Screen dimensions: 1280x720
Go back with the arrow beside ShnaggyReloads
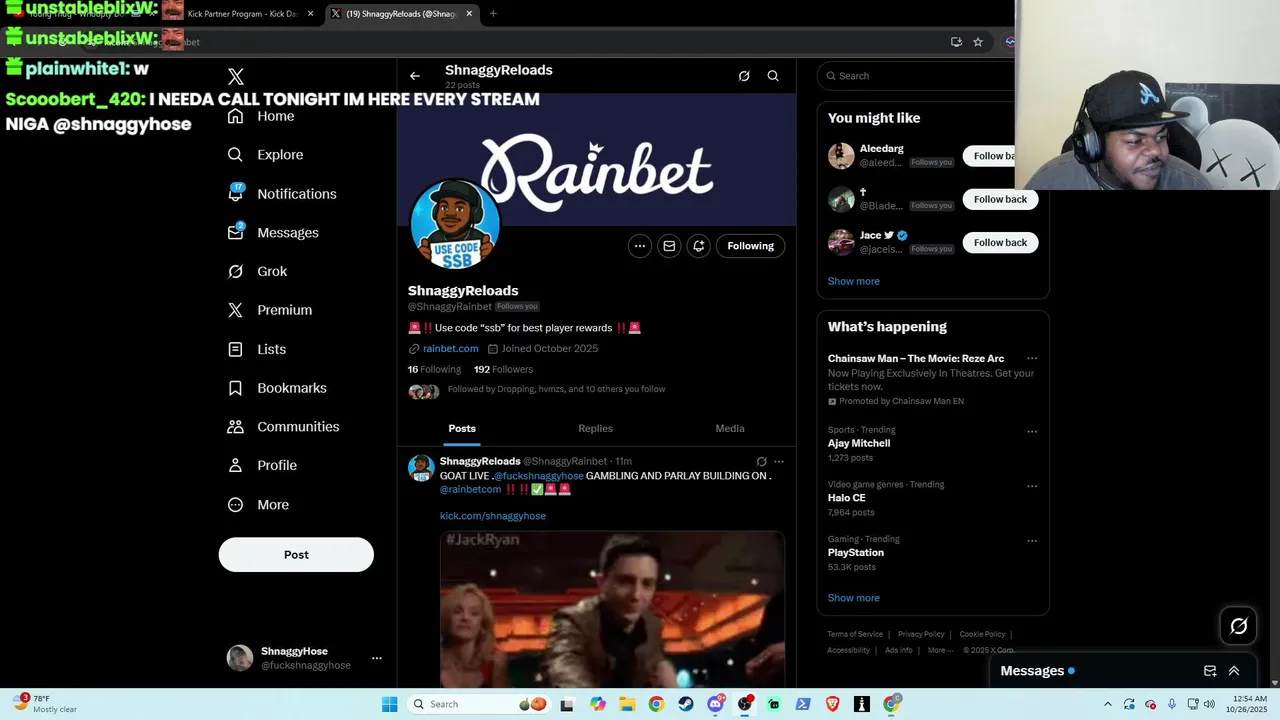[415, 76]
